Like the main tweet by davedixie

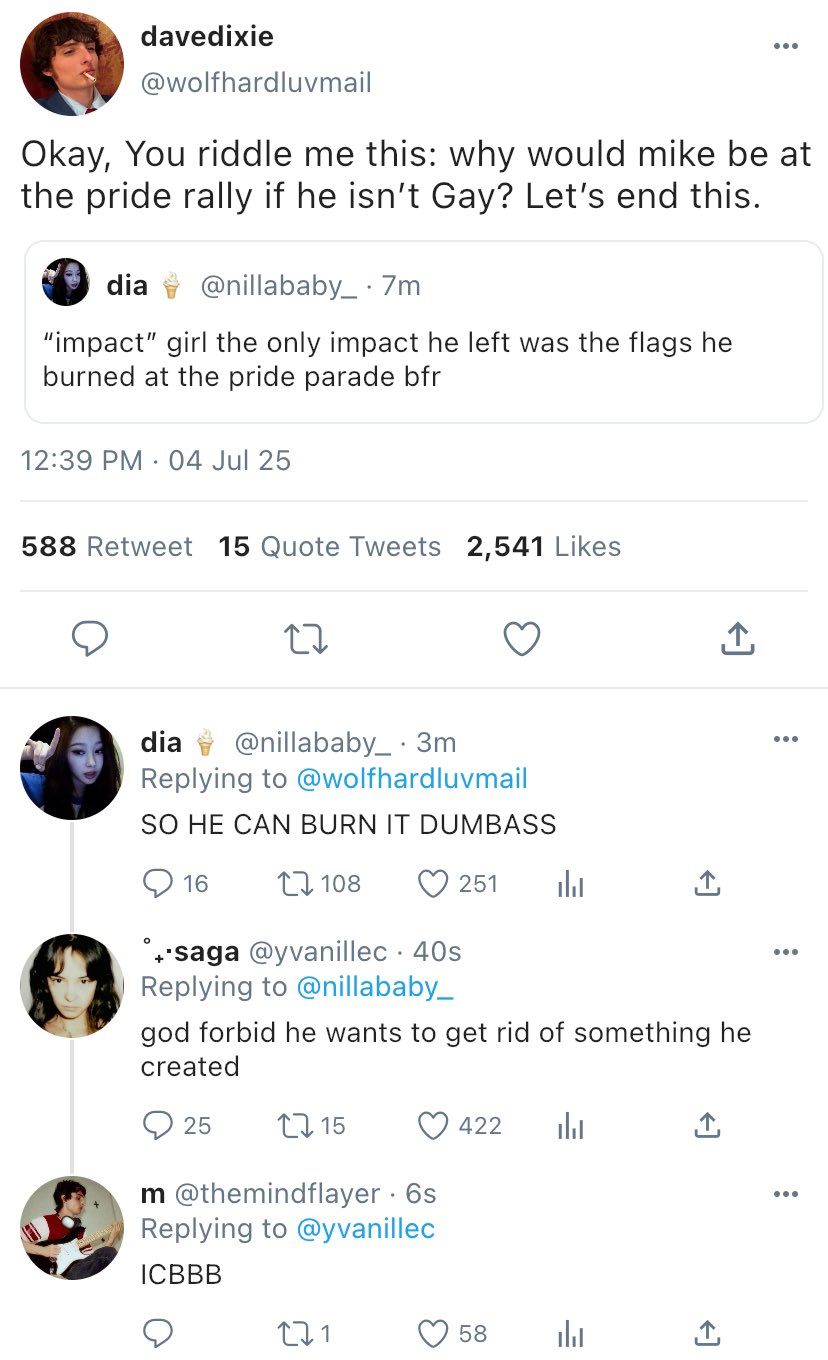click(521, 639)
